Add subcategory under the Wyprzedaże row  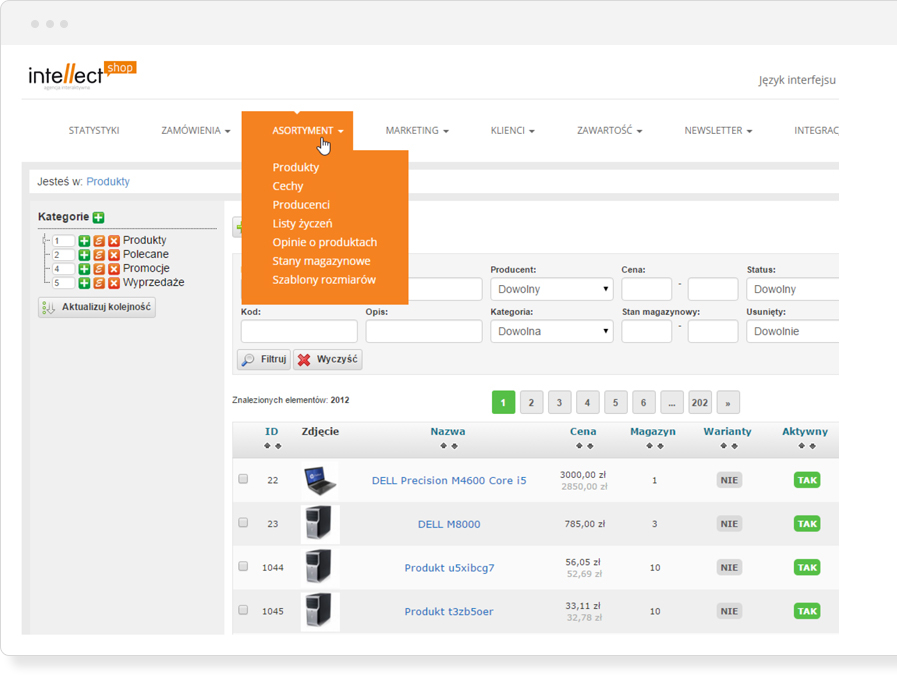click(84, 283)
